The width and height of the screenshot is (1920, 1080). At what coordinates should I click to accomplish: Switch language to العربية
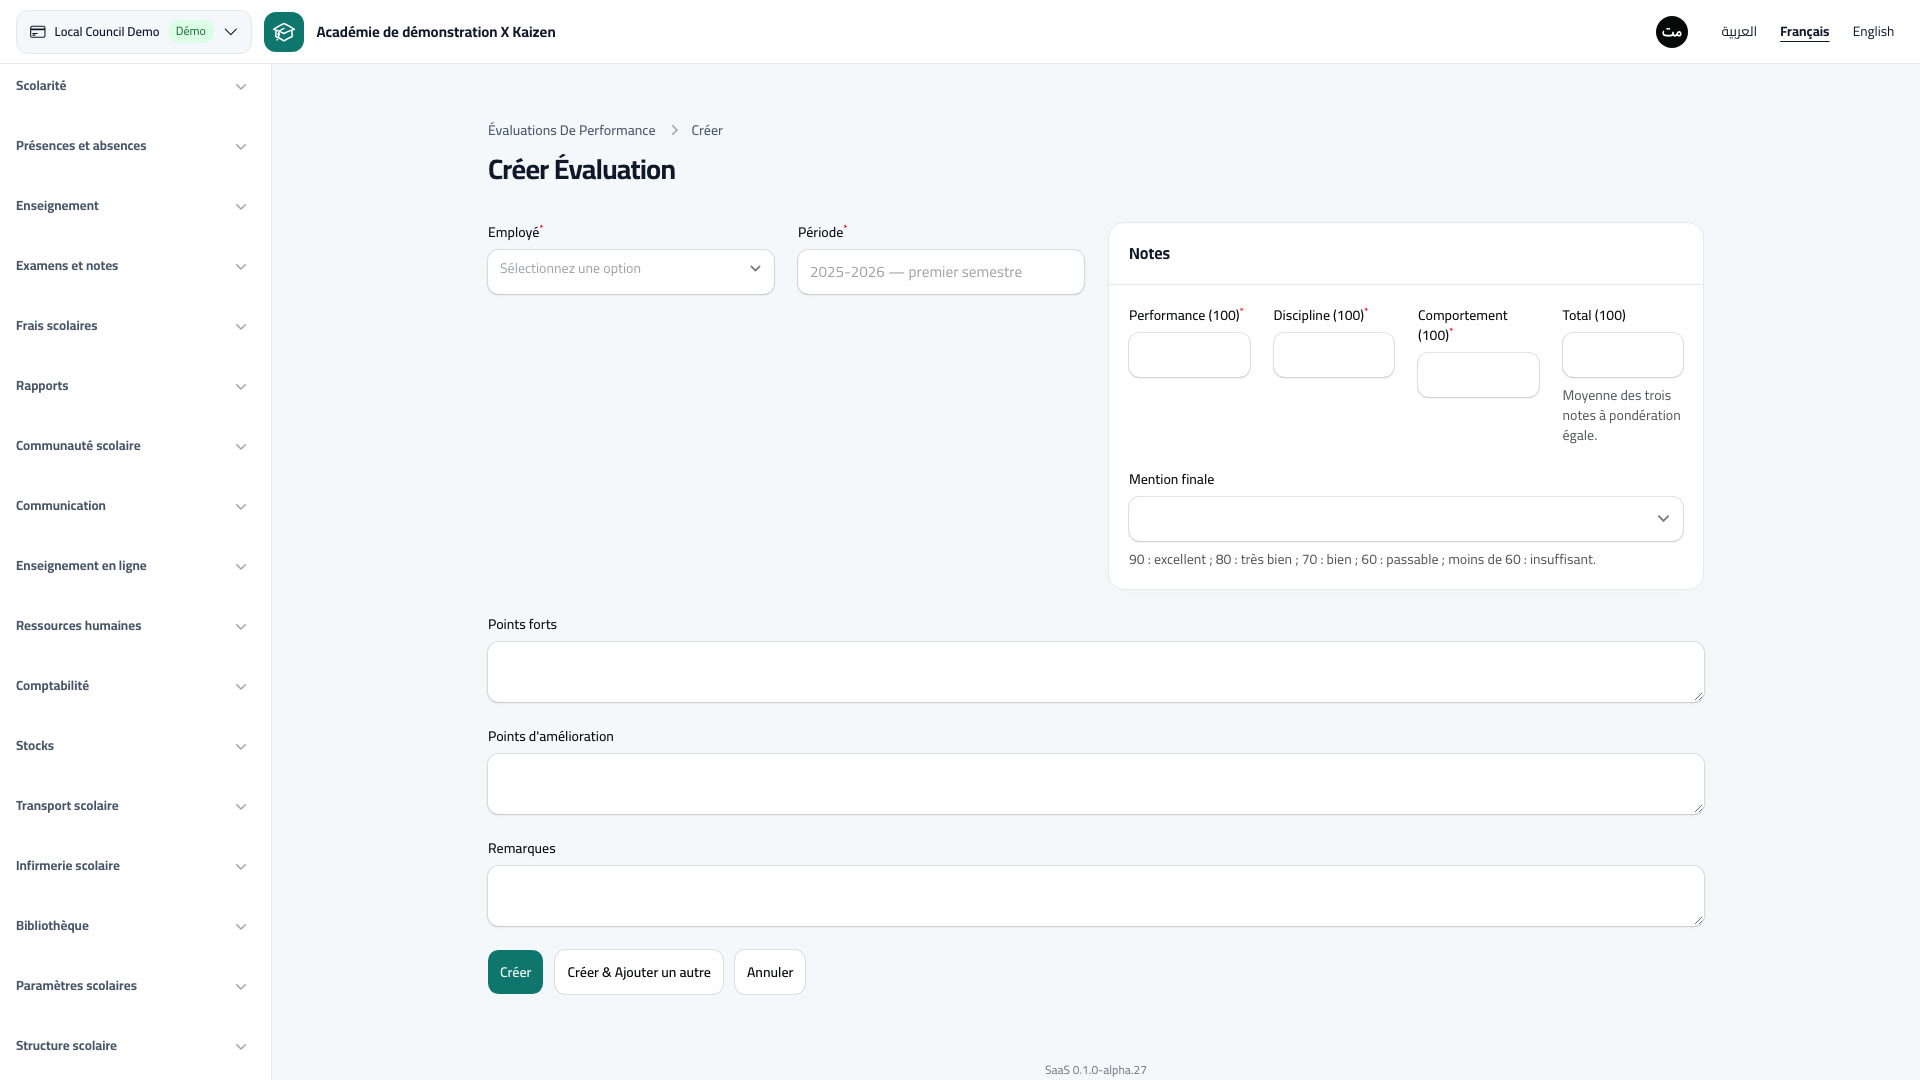(x=1739, y=32)
